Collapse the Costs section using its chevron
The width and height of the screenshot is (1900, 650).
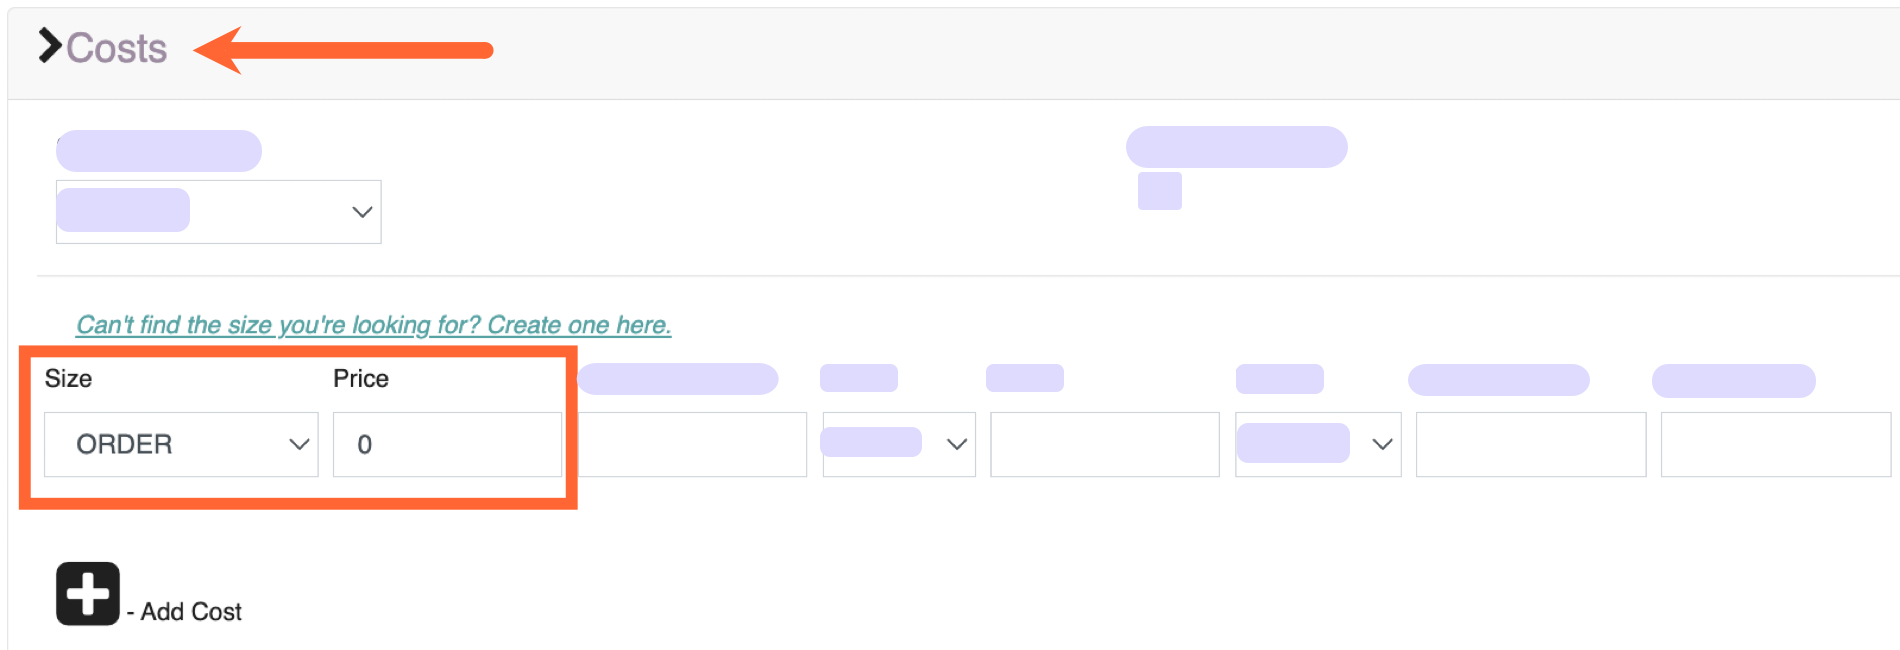50,46
